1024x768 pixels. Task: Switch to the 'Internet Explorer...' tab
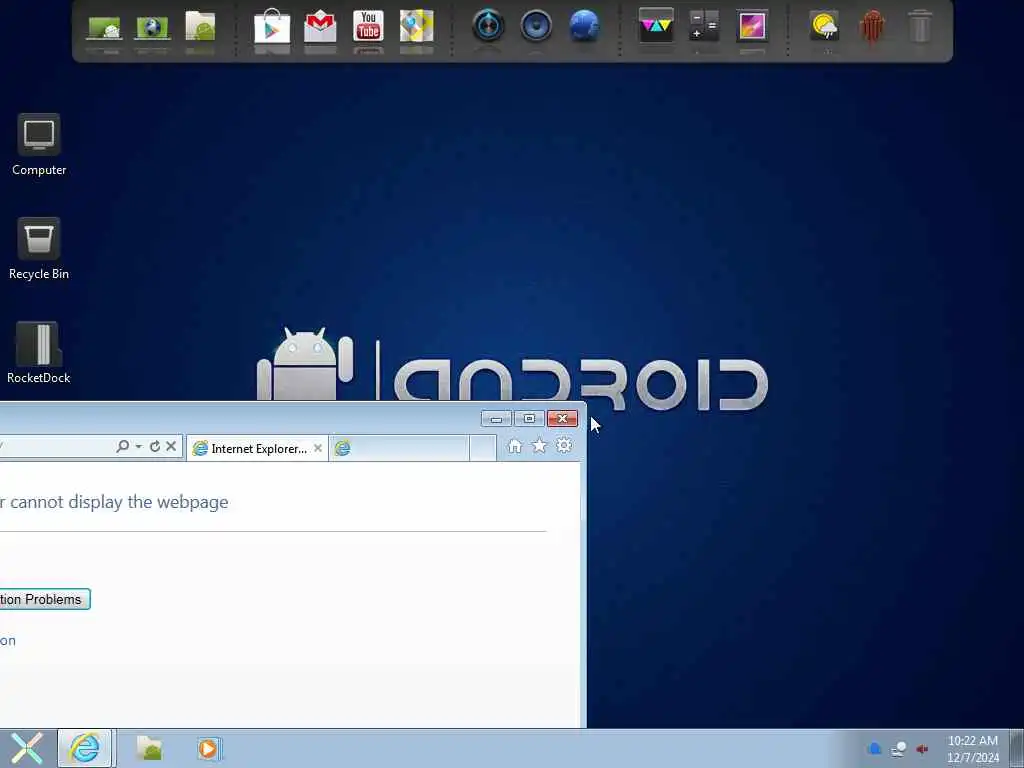[x=257, y=449]
